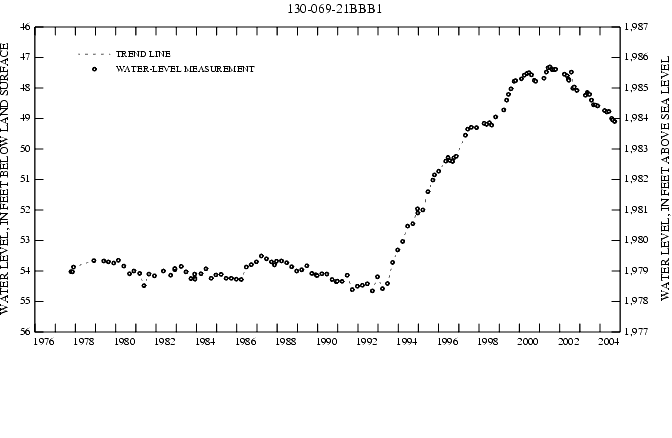Click the right axis title WATER LEVEL ABOVE SEA LEVEL
672x438 pixels.
pos(665,179)
